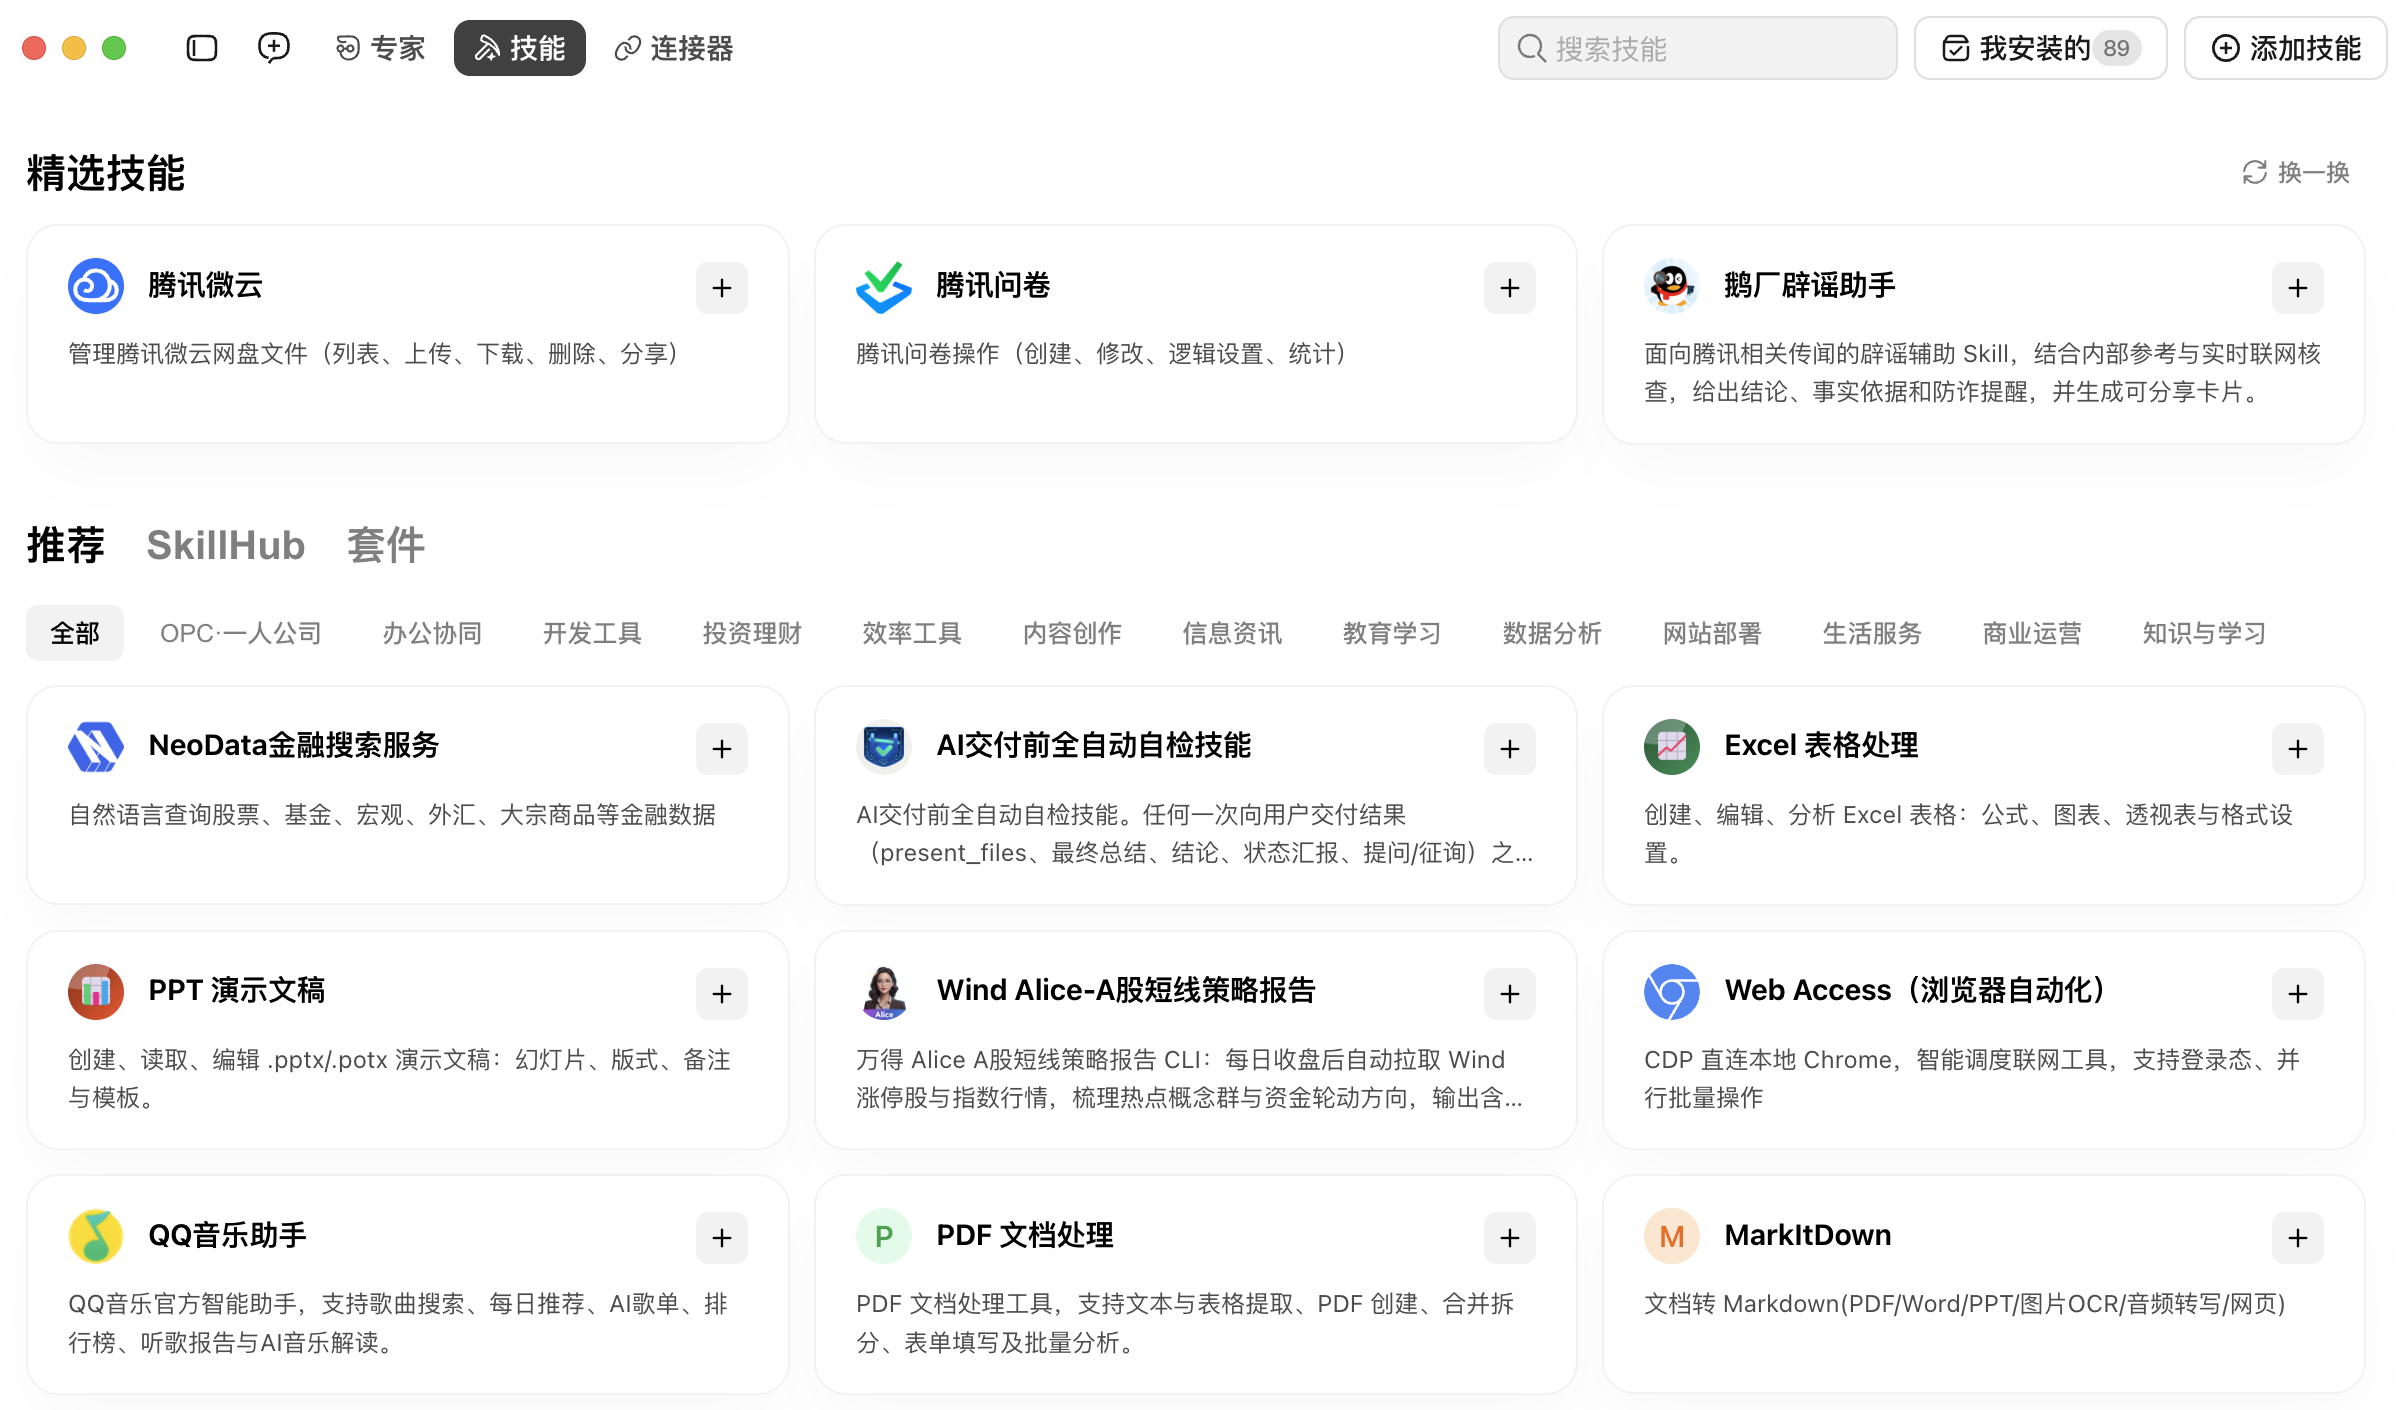Filter by 内容创作 category
Screen dimensions: 2400x1410
[1072, 633]
